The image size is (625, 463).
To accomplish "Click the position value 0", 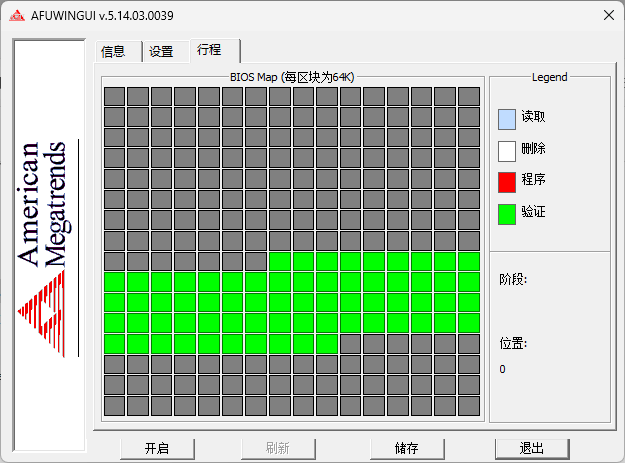I will click(x=502, y=369).
